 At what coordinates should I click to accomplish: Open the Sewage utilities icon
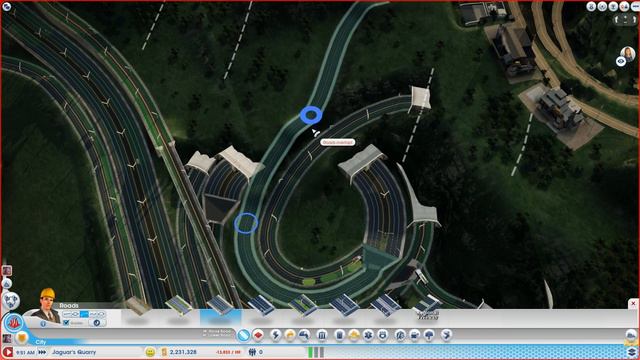[304, 336]
